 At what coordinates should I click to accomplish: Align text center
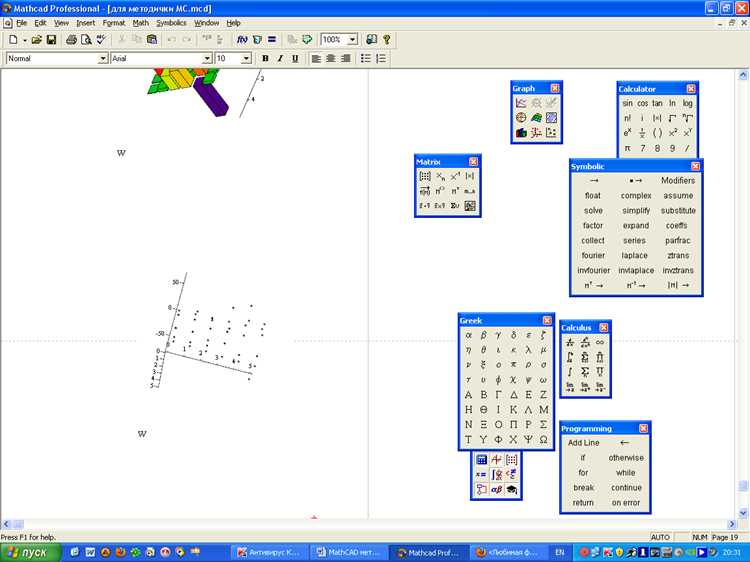[x=331, y=58]
